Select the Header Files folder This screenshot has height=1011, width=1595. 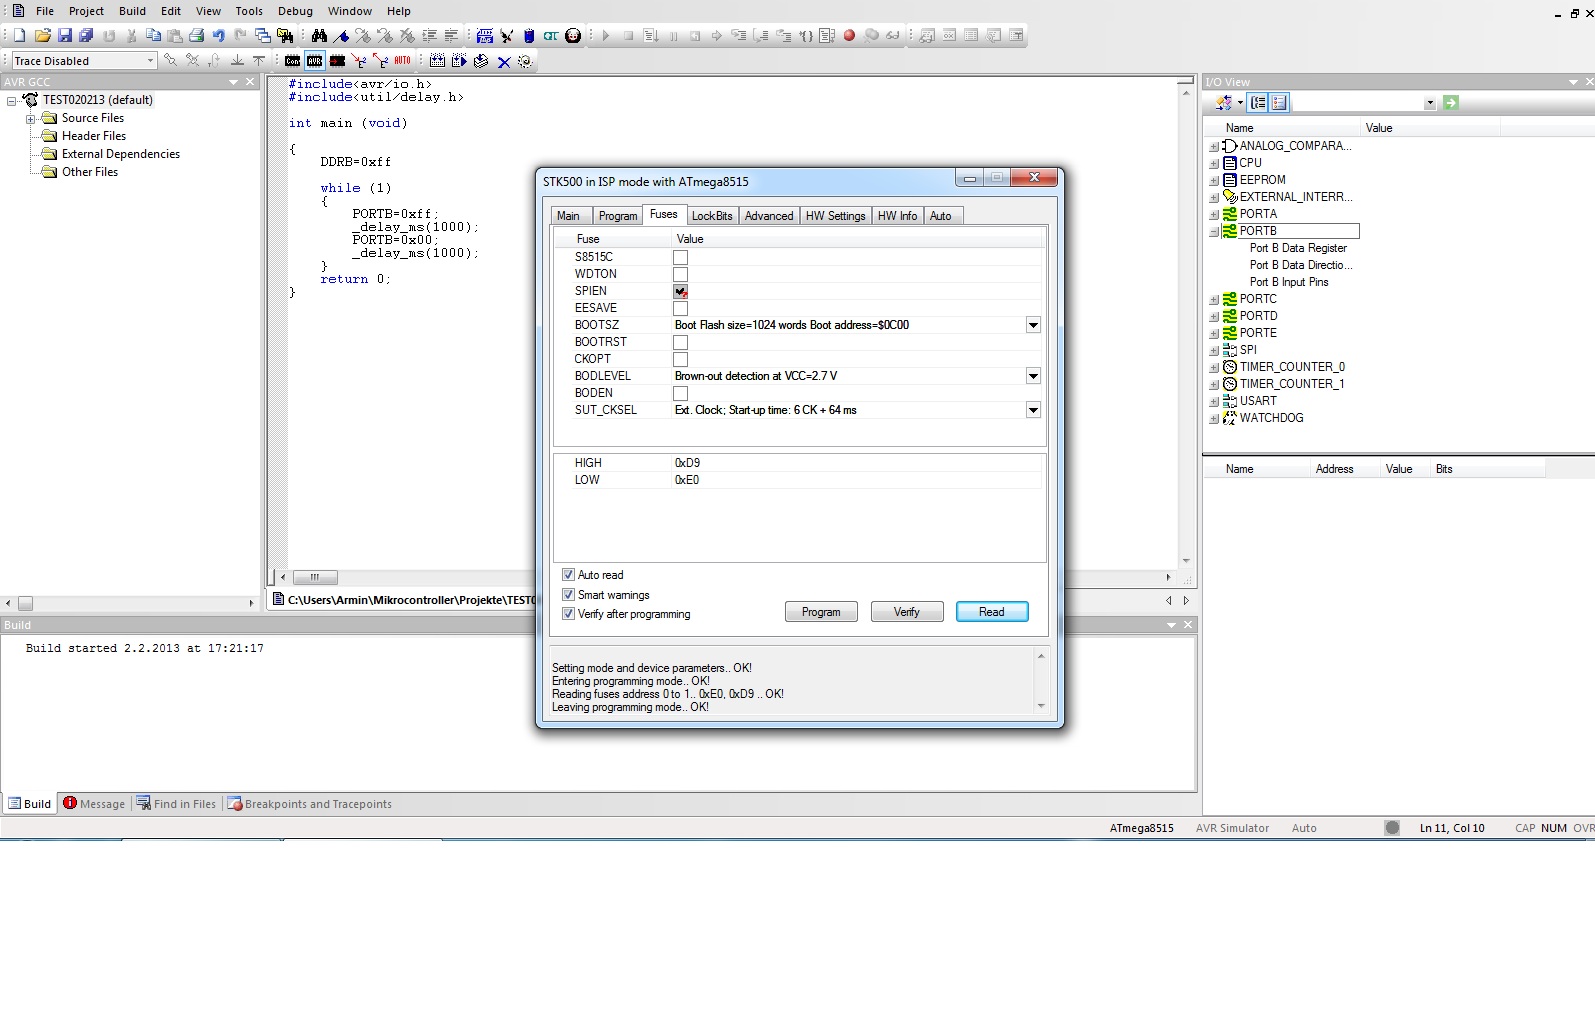pos(94,136)
